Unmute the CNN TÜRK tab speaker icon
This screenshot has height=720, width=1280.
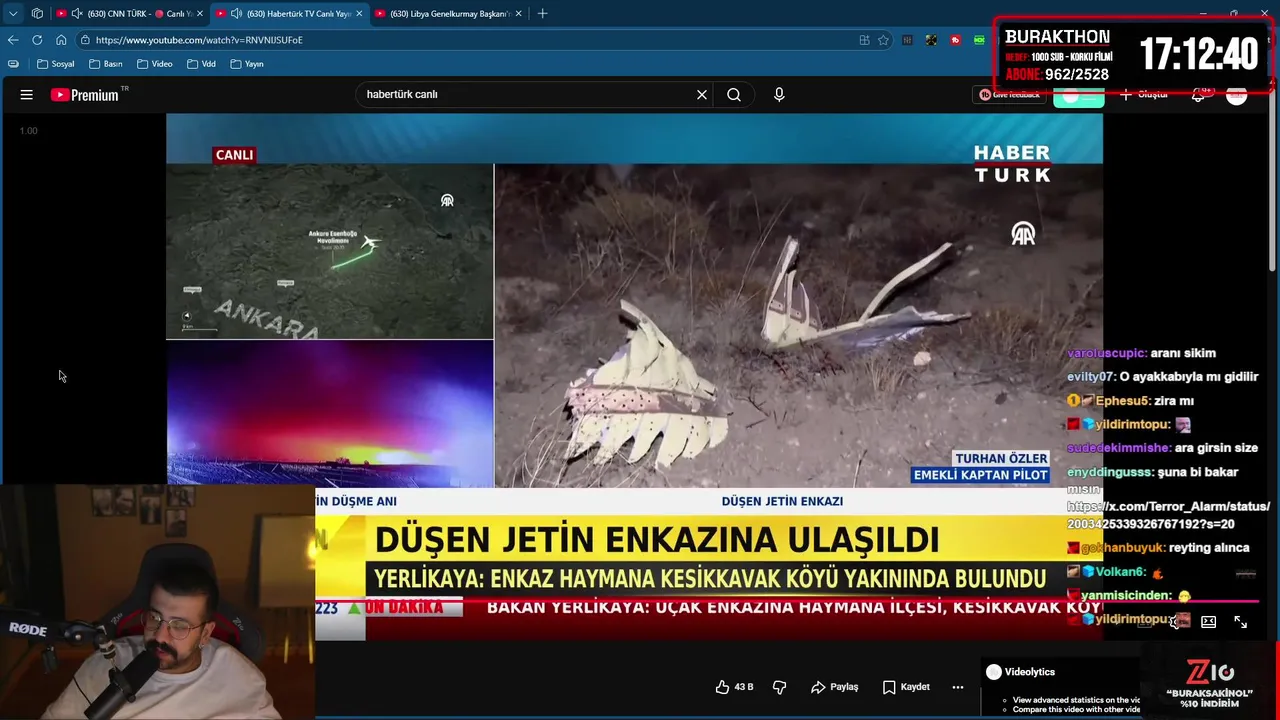76,14
